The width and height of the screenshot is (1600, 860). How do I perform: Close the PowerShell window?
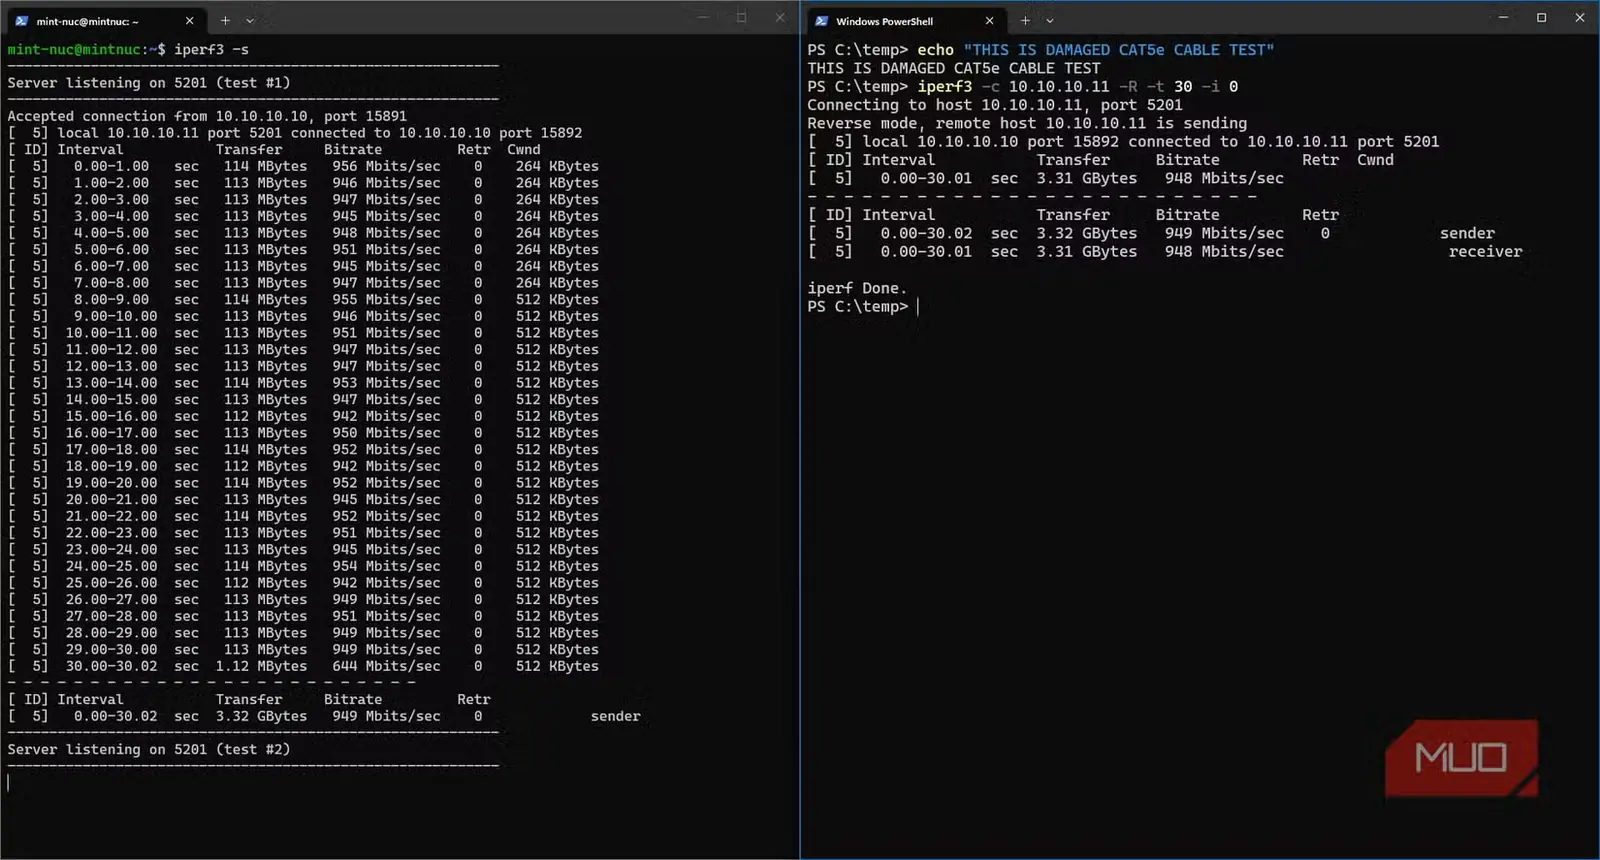[1580, 17]
